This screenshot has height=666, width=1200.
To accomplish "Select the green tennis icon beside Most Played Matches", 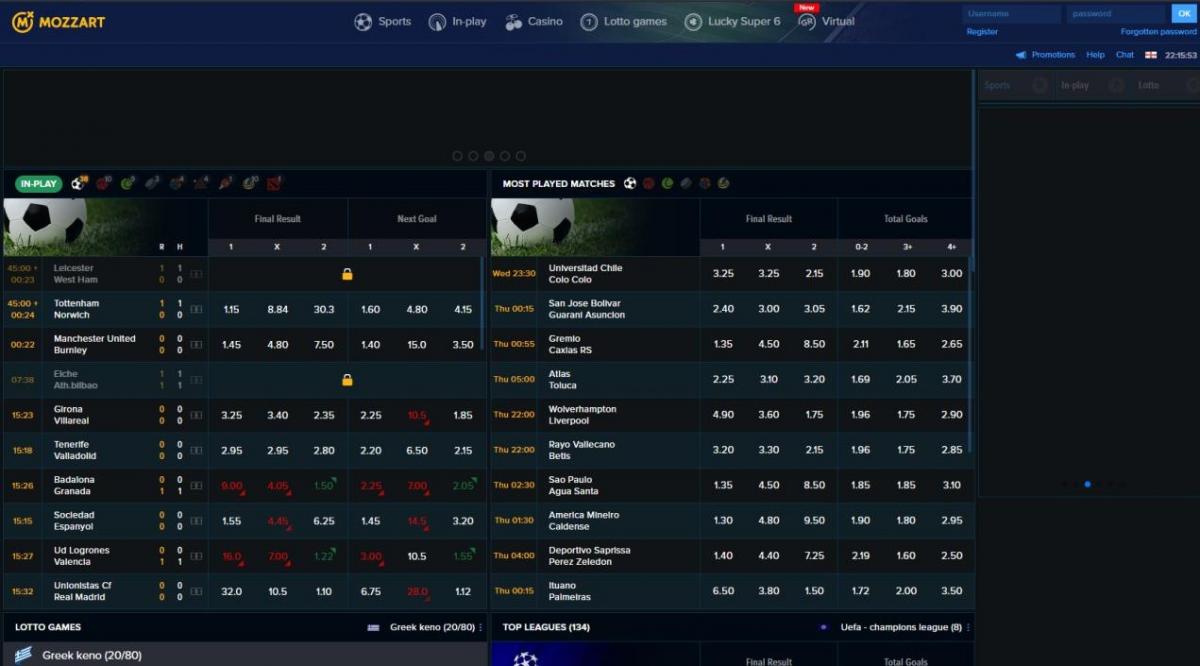I will point(667,184).
